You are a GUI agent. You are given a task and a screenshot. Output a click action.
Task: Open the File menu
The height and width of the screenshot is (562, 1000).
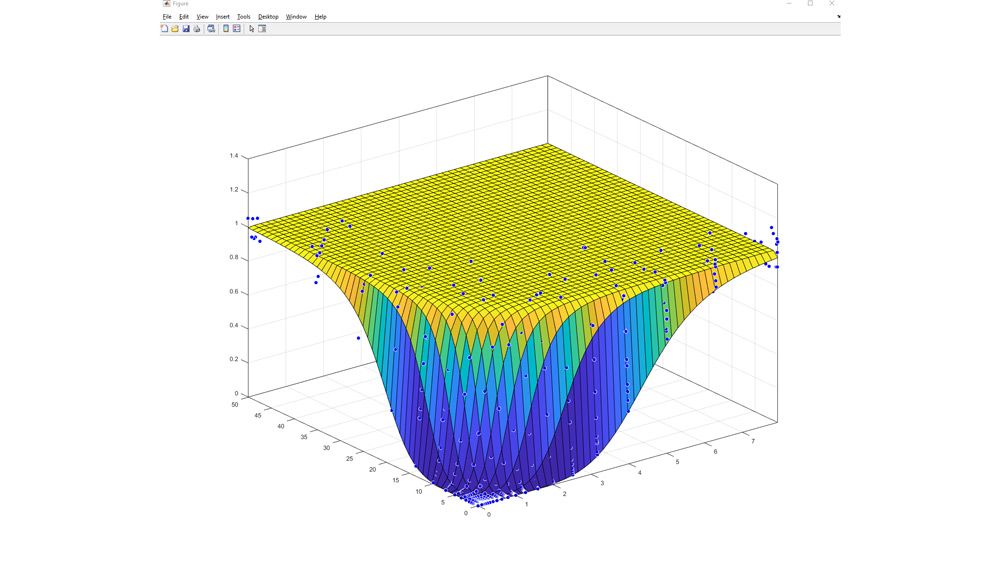[167, 17]
